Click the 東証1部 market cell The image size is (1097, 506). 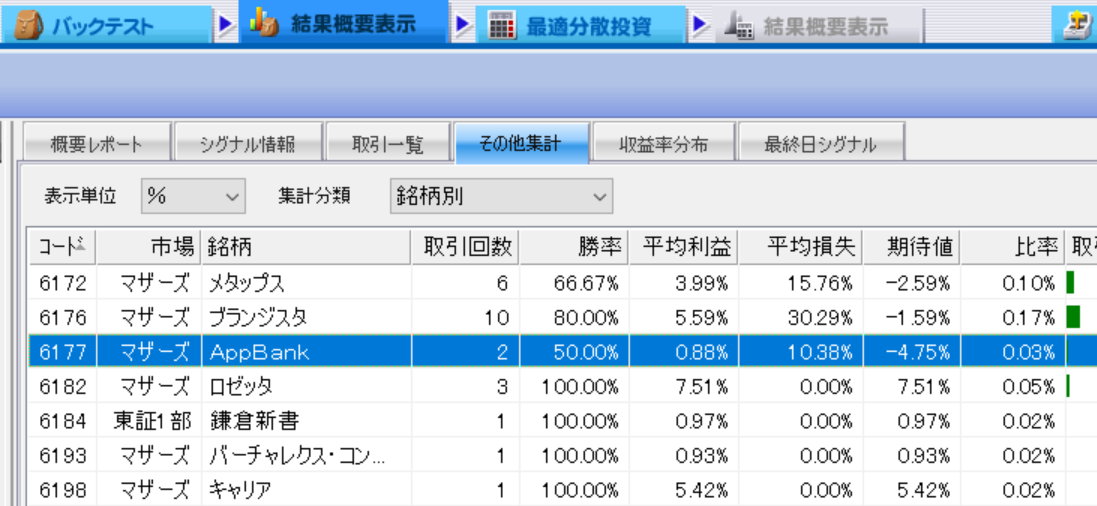(151, 421)
